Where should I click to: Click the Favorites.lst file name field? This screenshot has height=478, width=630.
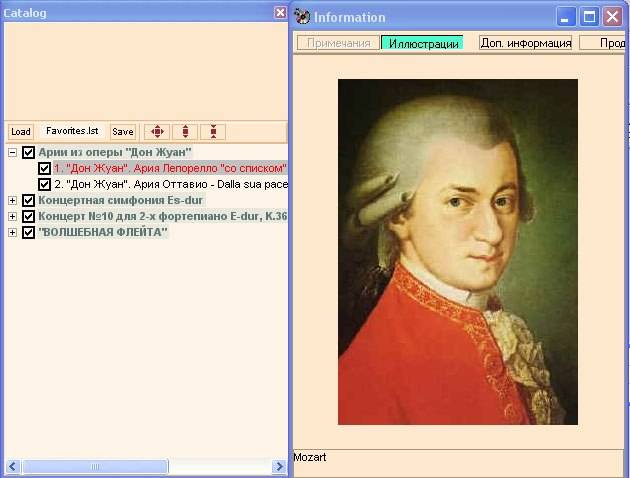(72, 131)
